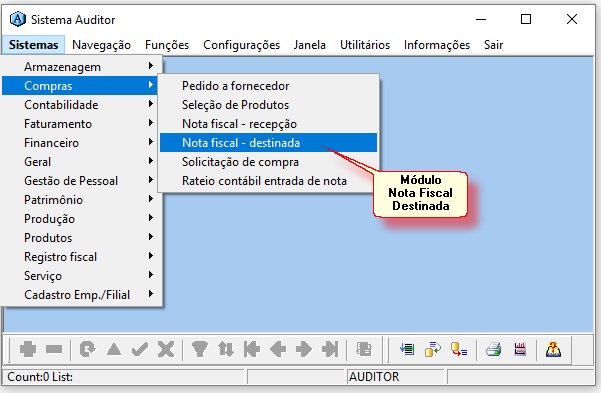The height and width of the screenshot is (393, 601).
Task: Go to next record arrow icon
Action: point(304,349)
